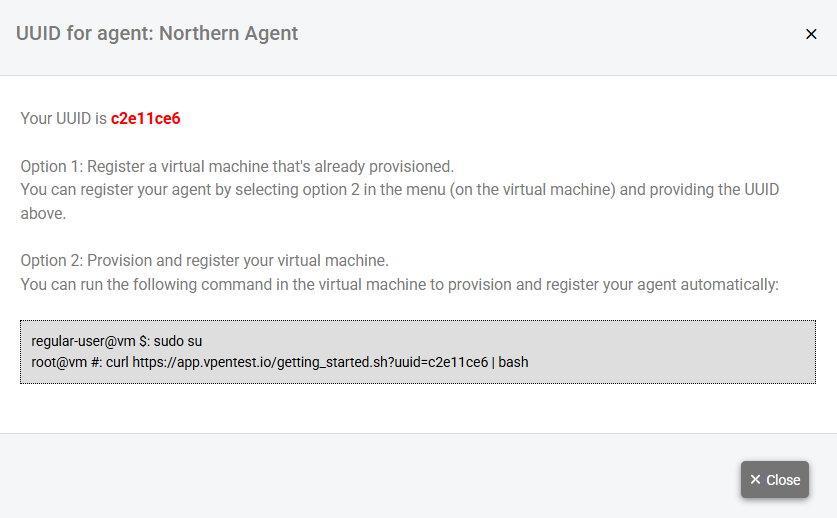Click the dialog title 'UUID for agent'
Image resolution: width=837 pixels, height=518 pixels.
click(x=84, y=33)
